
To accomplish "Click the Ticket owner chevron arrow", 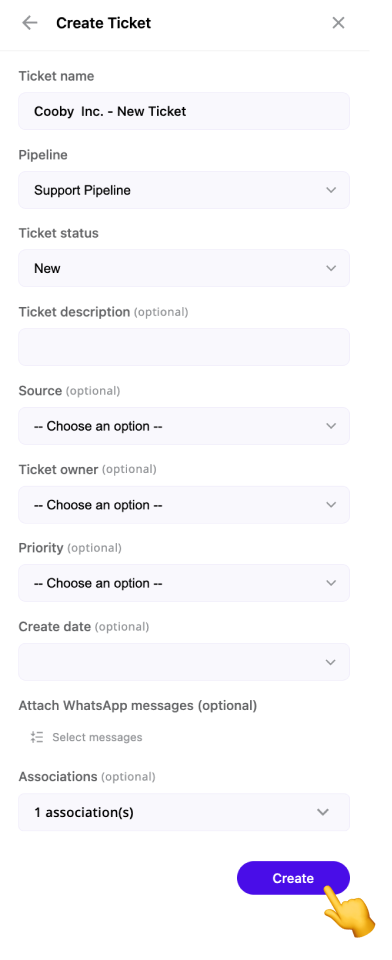I will tap(331, 505).
